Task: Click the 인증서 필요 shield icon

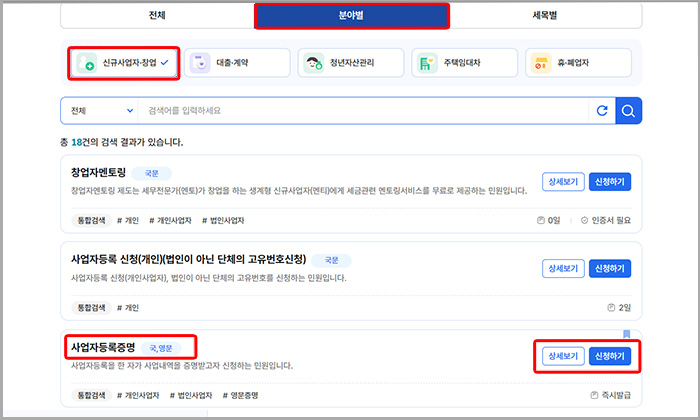Action: click(x=584, y=220)
